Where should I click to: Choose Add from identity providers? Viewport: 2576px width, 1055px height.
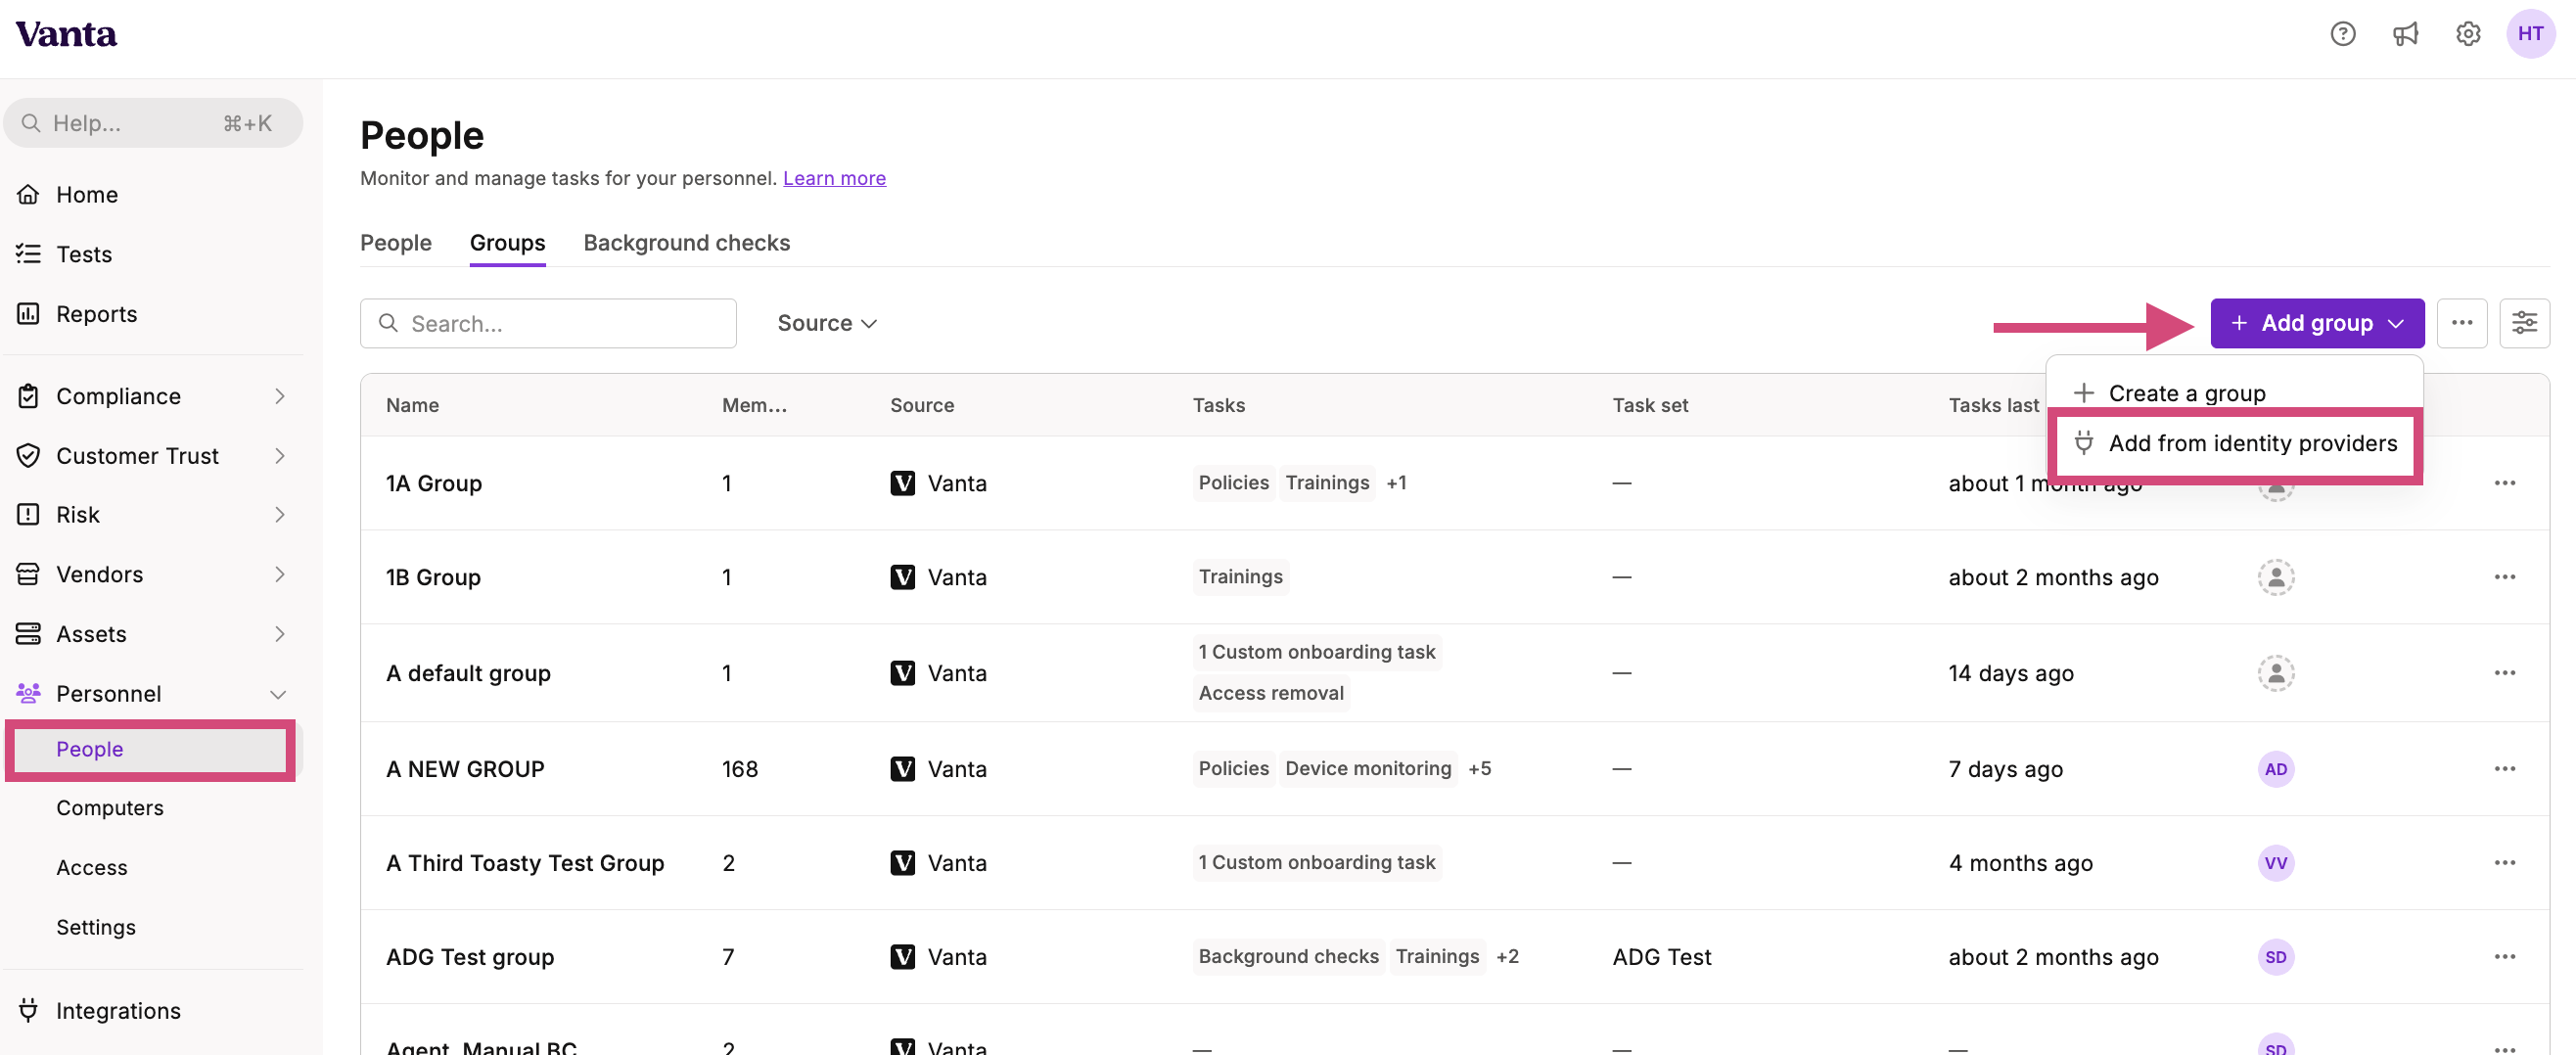(2233, 444)
